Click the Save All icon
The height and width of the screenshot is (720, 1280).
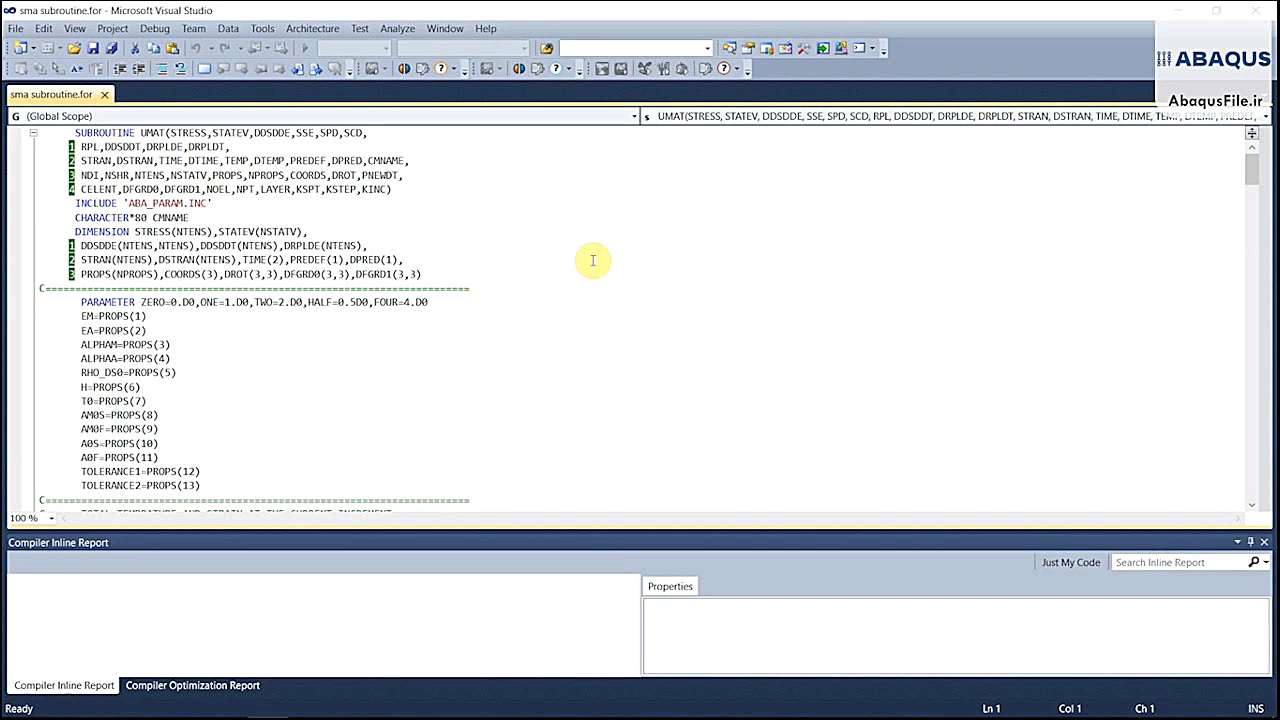pyautogui.click(x=111, y=48)
